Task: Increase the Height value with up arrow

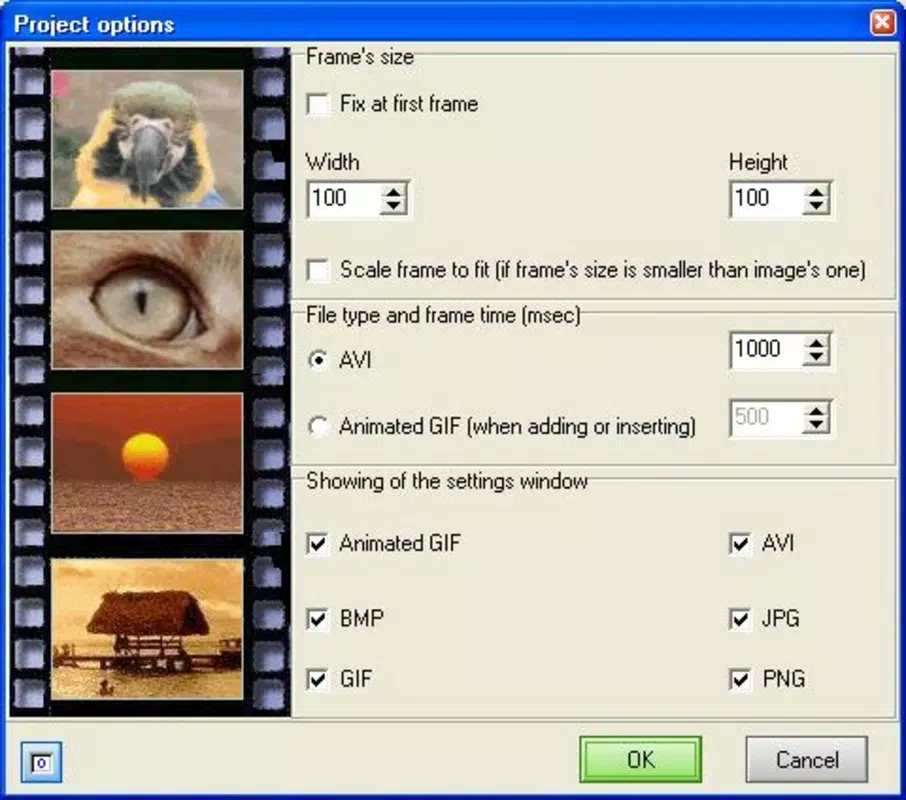Action: pos(816,192)
